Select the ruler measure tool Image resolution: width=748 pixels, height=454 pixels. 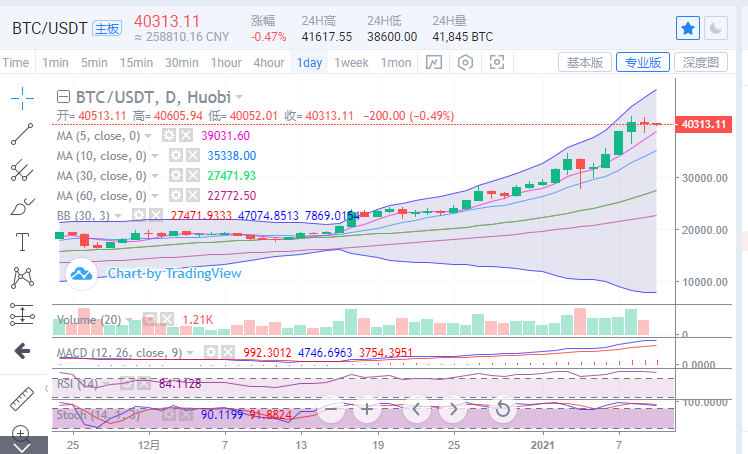pos(22,399)
